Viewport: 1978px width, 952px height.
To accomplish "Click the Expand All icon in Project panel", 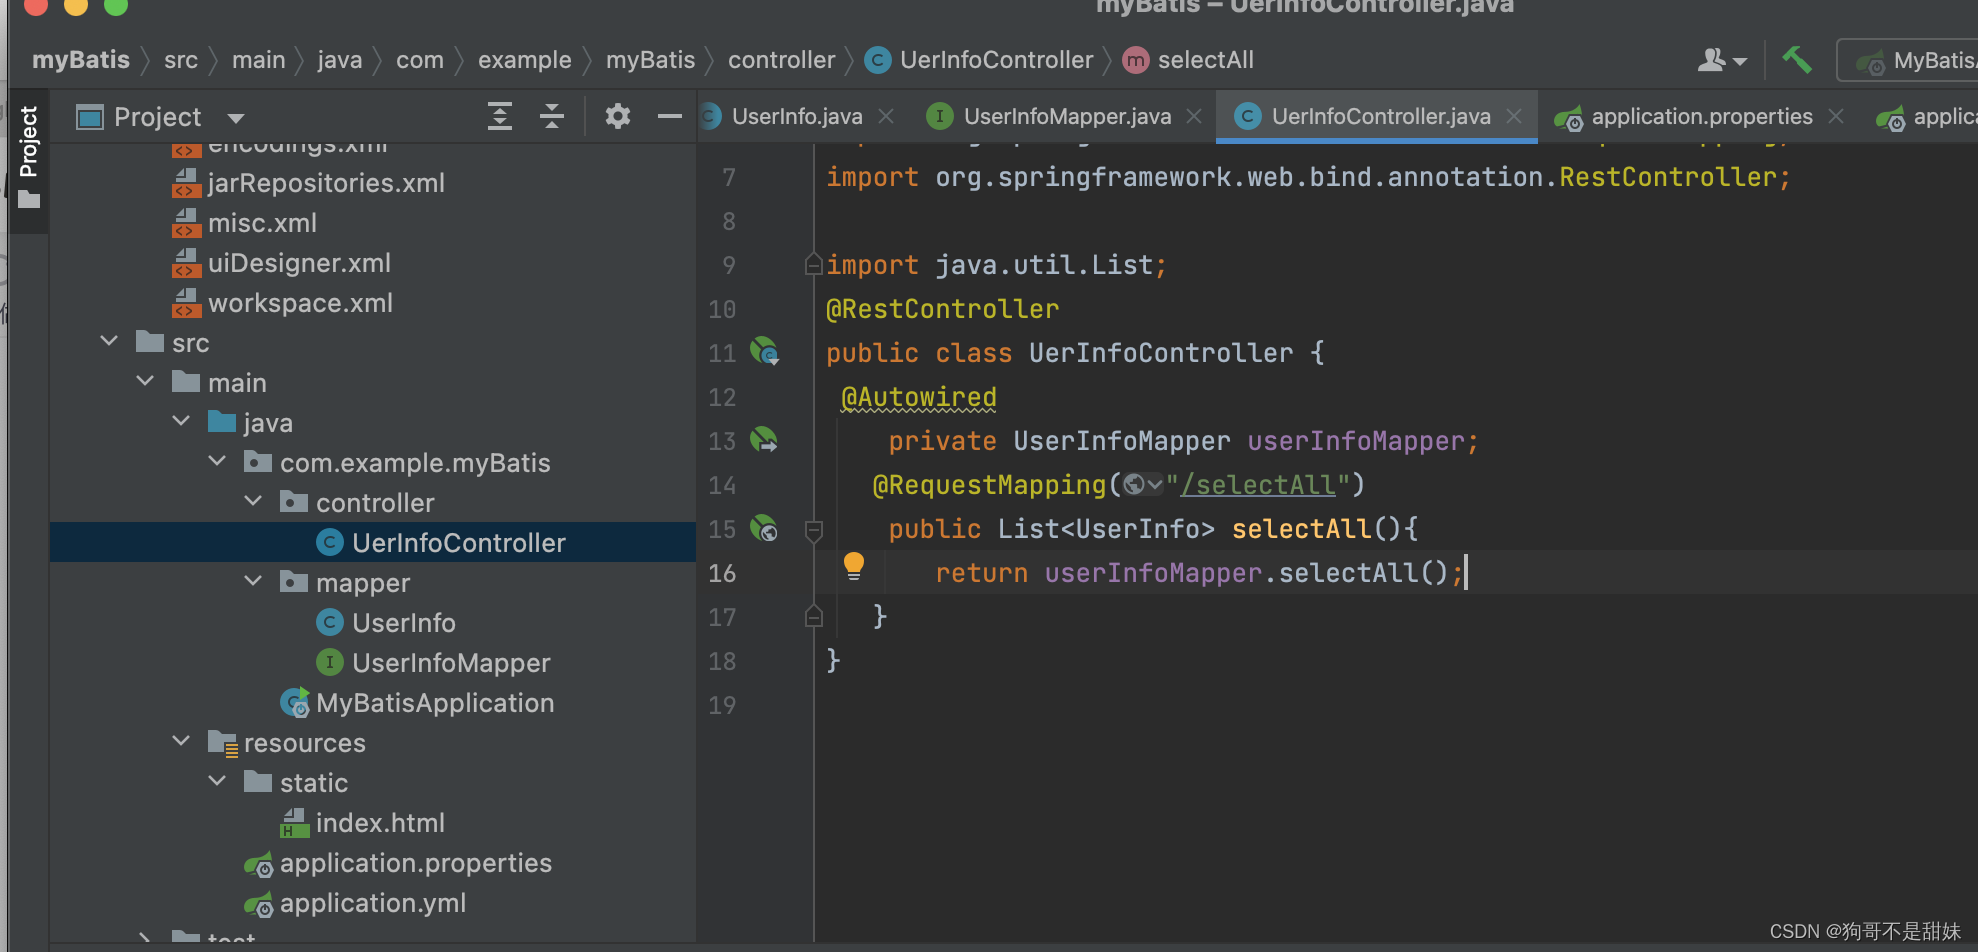I will [x=500, y=117].
